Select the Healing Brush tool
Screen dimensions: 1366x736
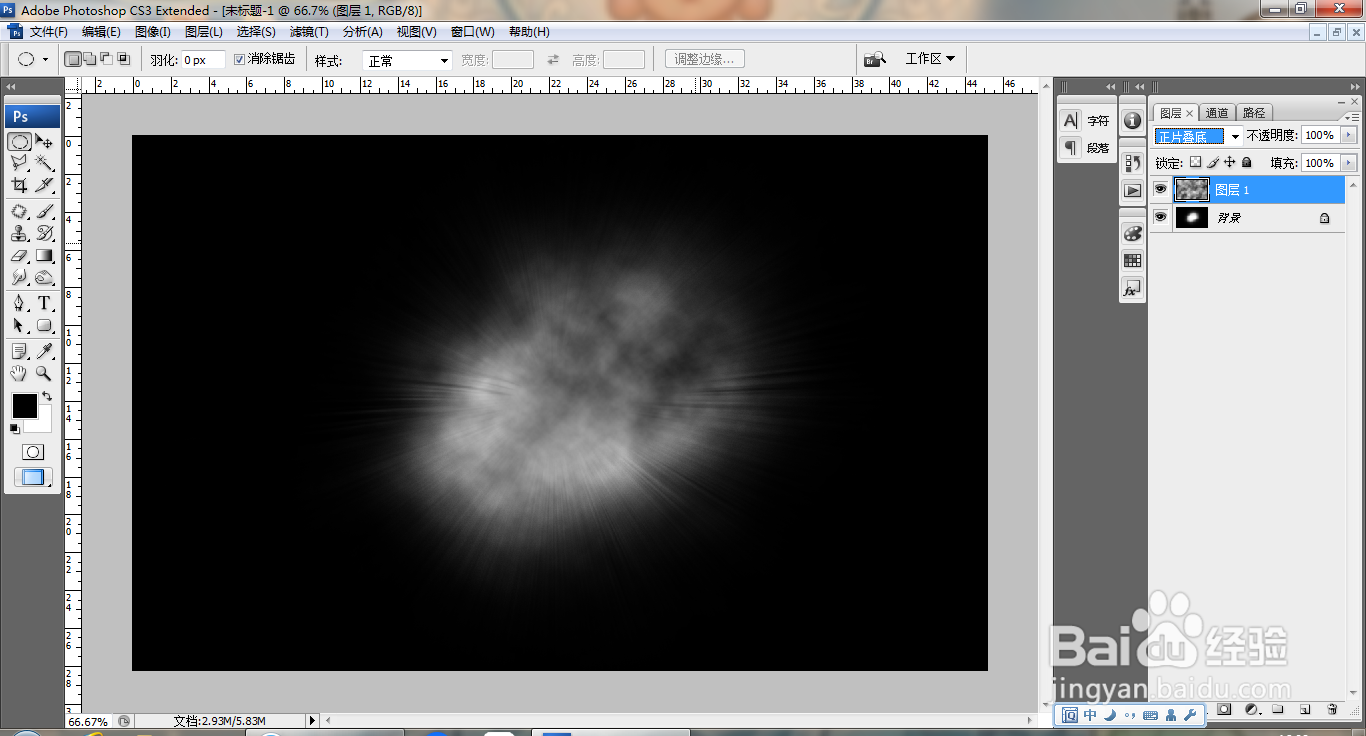[x=20, y=211]
